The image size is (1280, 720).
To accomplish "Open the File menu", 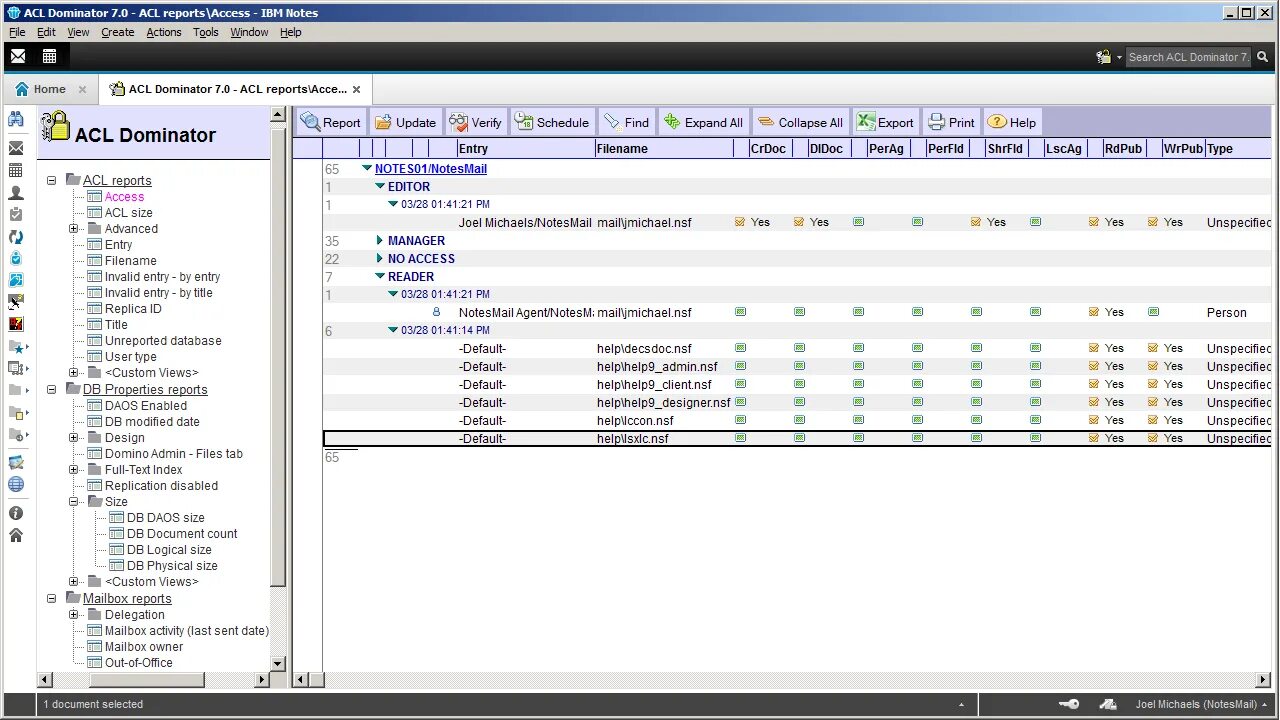I will coord(17,32).
